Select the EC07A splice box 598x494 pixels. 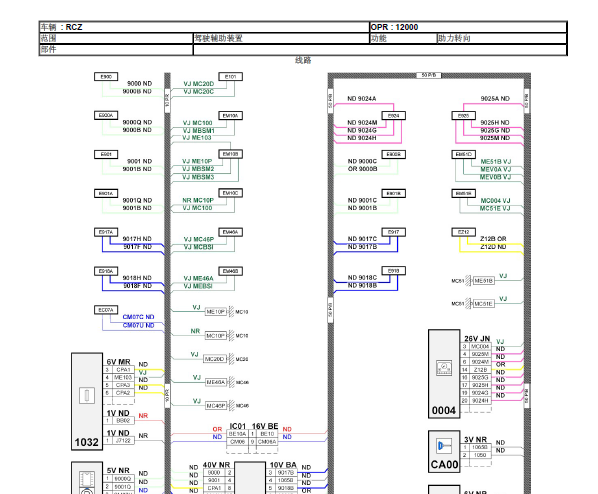tap(106, 310)
